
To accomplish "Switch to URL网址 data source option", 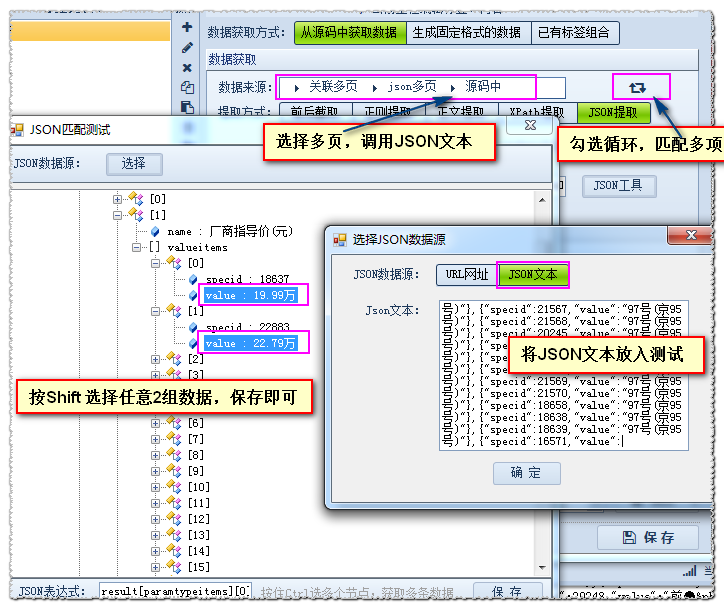I will (x=466, y=274).
